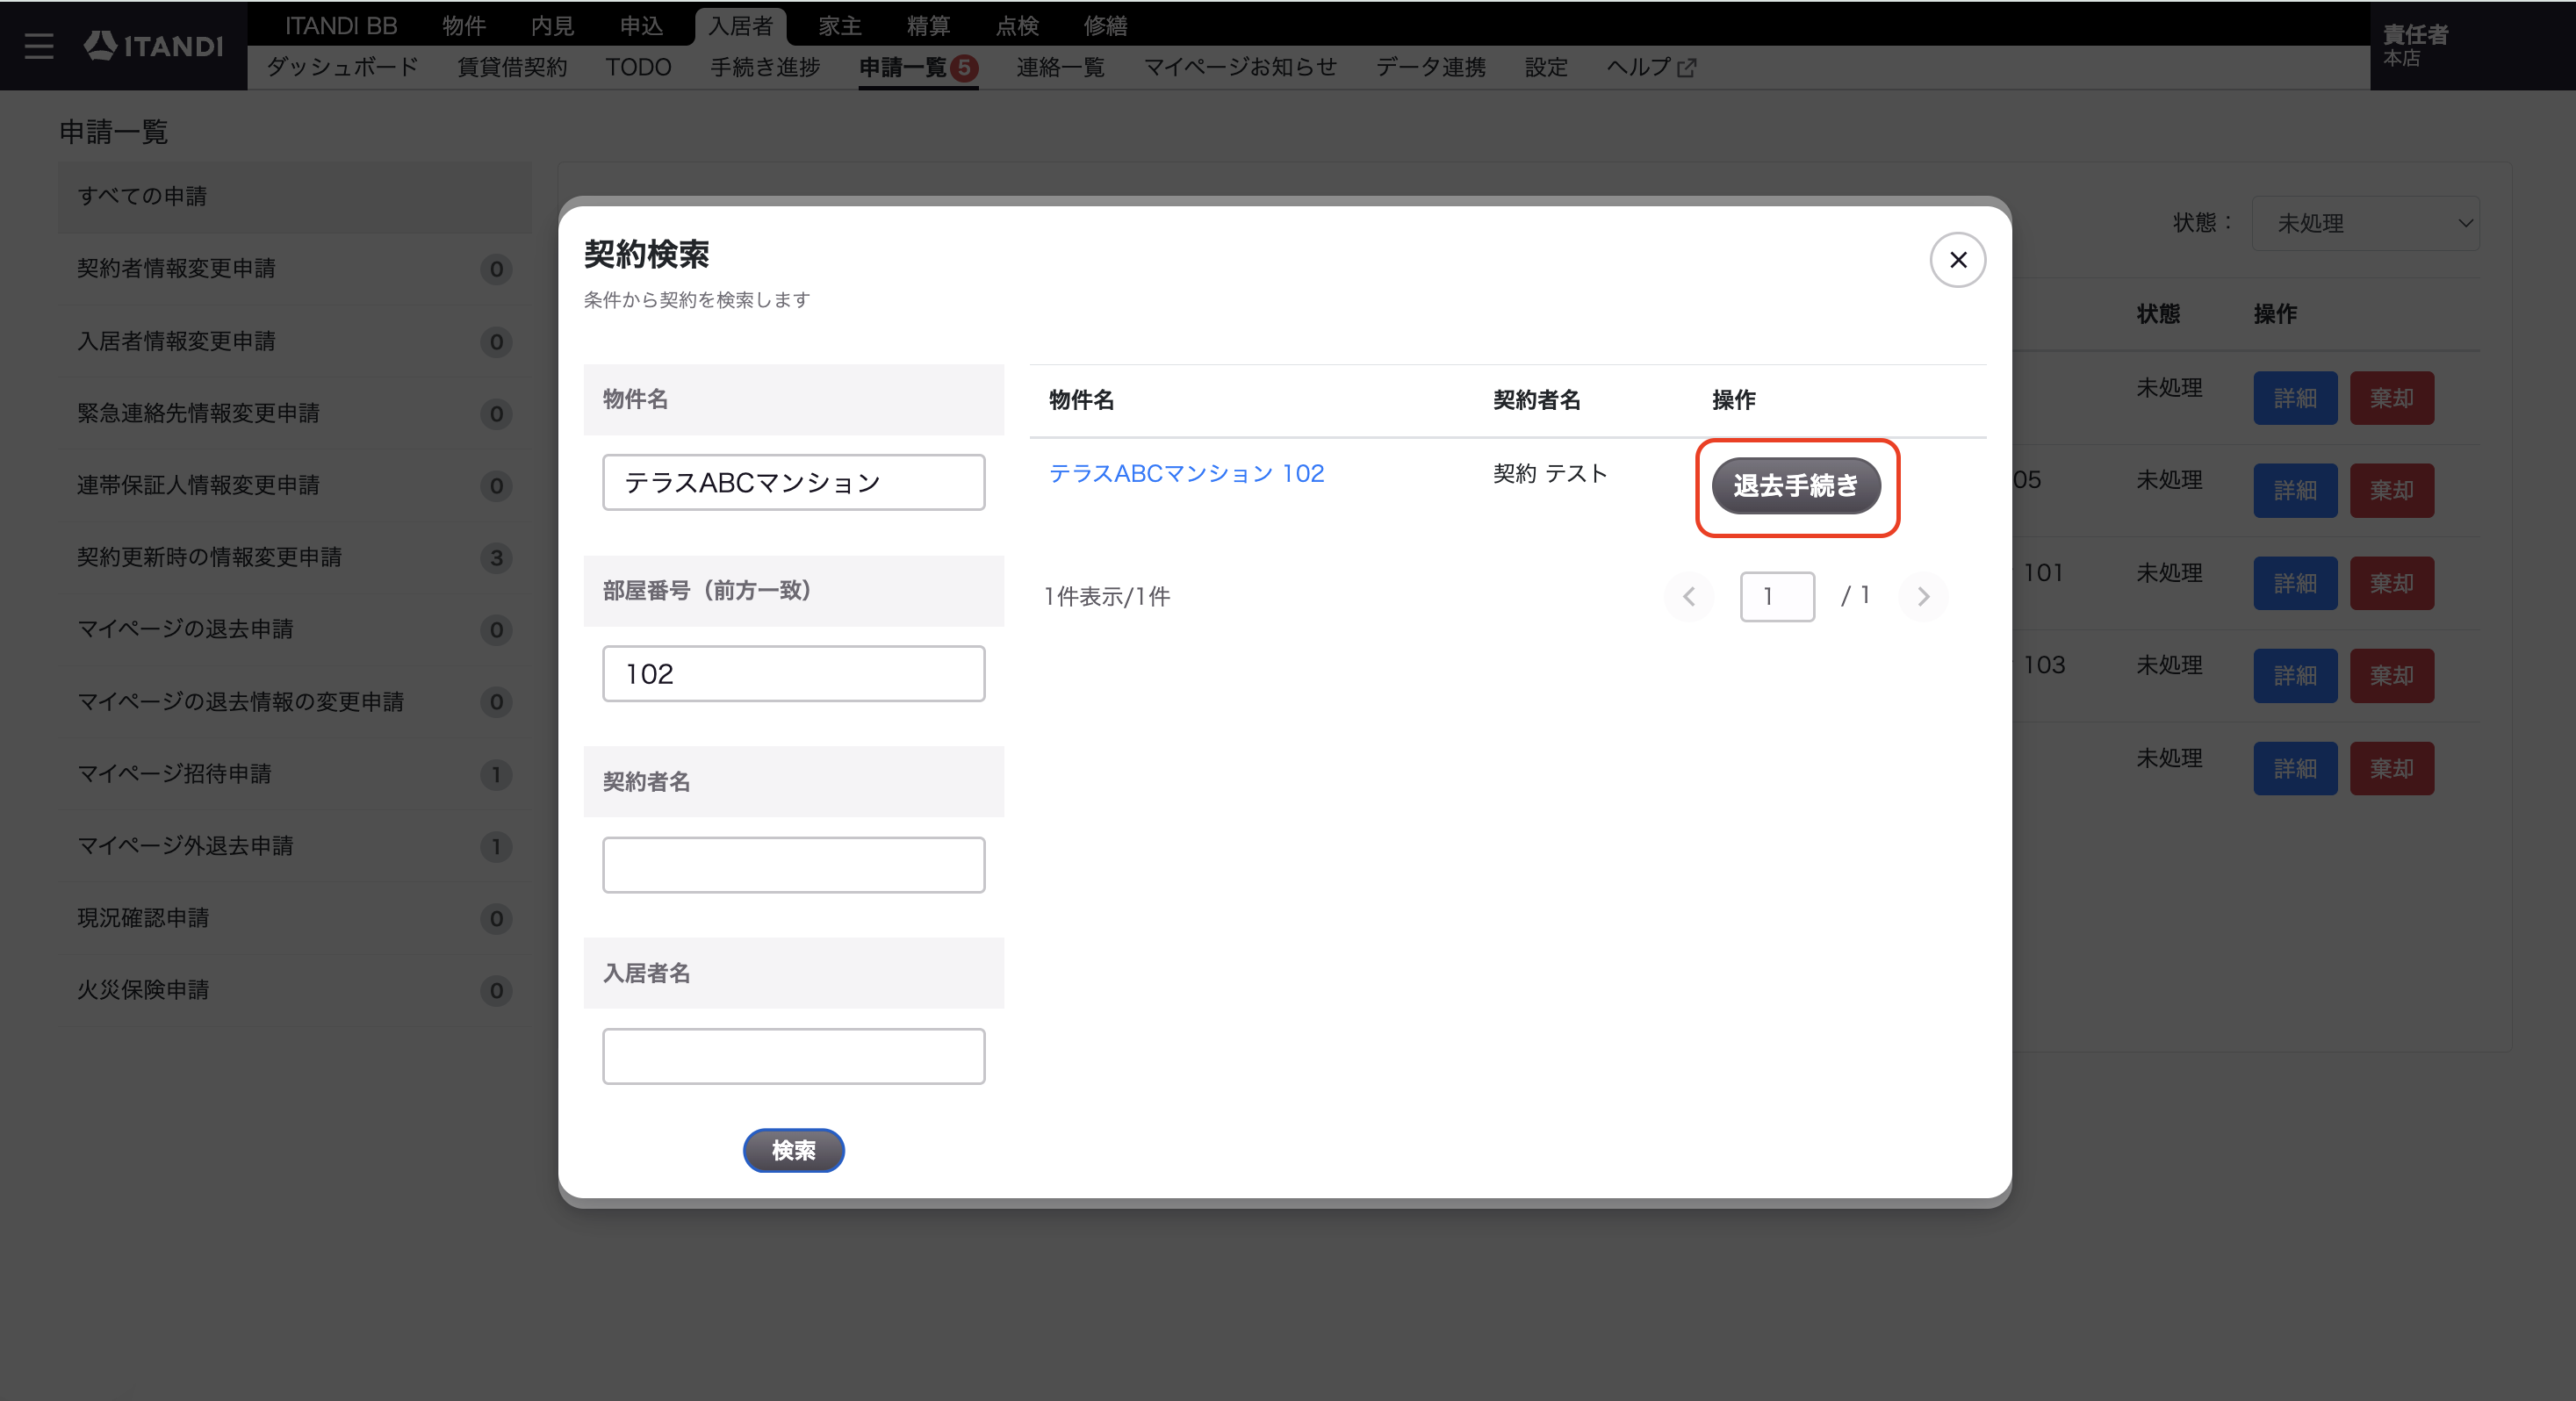Image resolution: width=2576 pixels, height=1401 pixels.
Task: Switch to the 精算 tab
Action: coord(928,25)
